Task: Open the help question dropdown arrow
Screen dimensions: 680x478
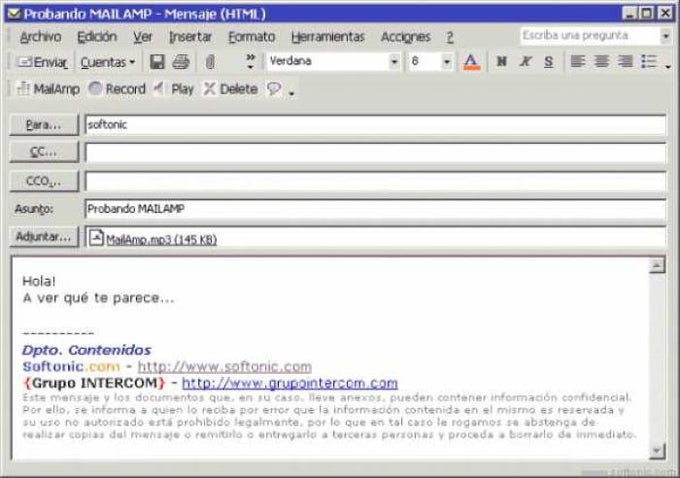Action: click(666, 36)
